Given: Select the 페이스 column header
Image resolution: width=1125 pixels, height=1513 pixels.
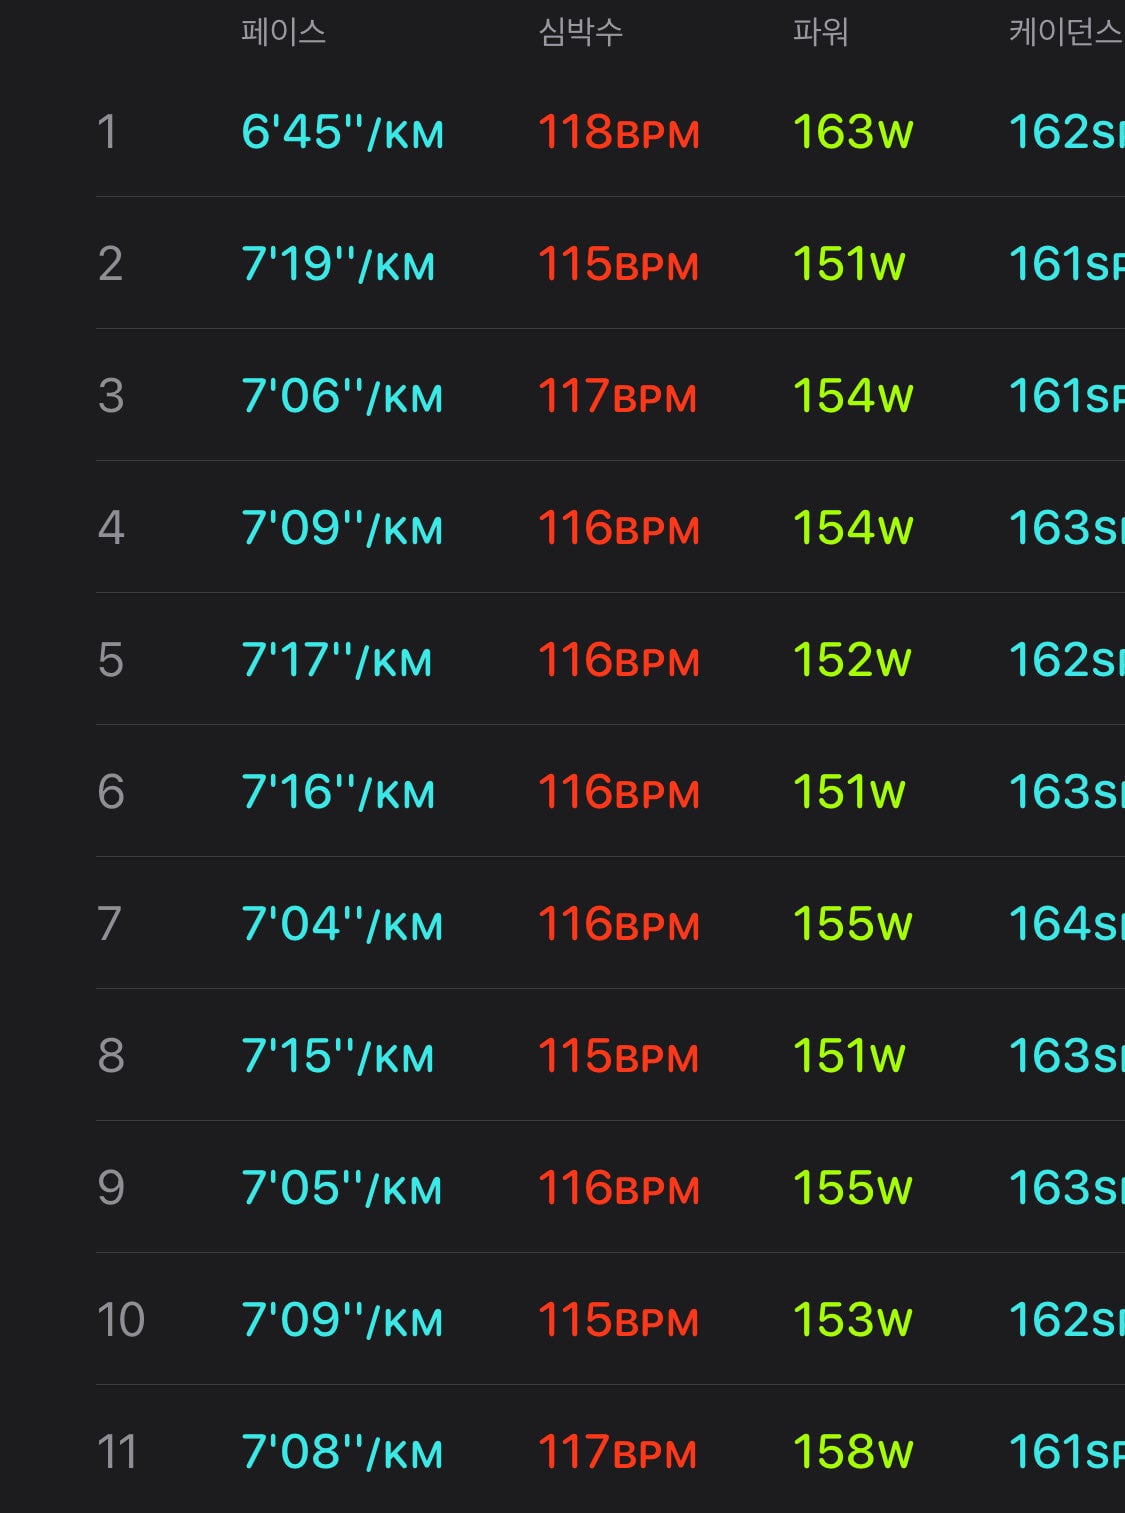Looking at the screenshot, I should tap(283, 33).
